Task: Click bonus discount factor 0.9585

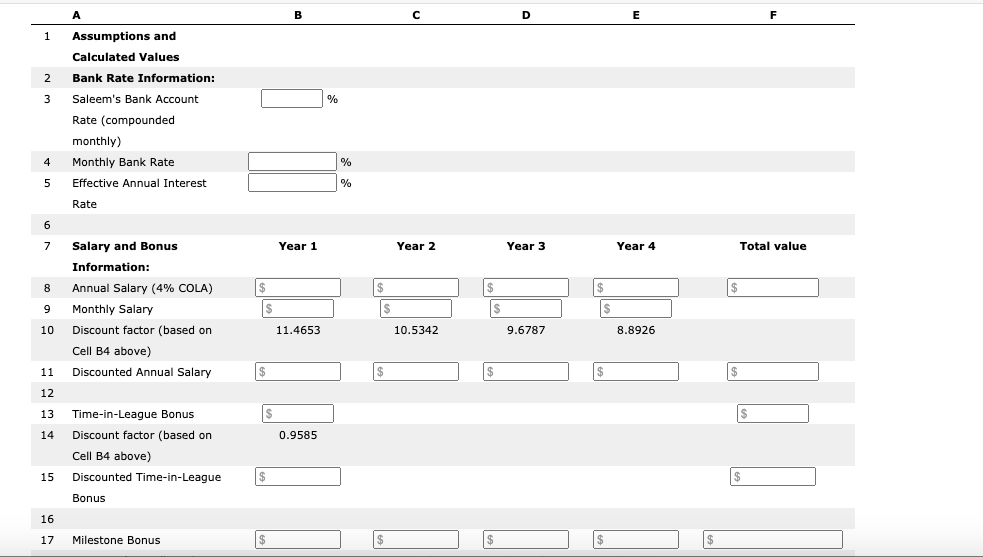Action: coord(298,435)
